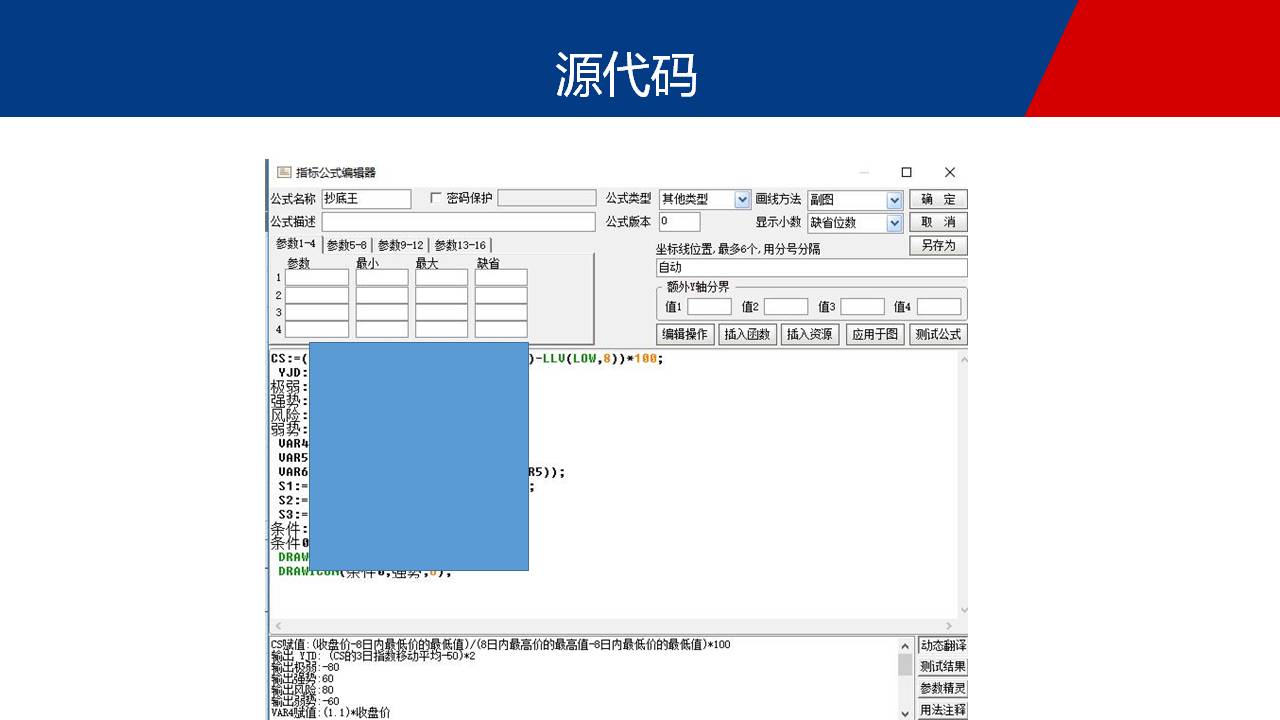Select the 用法注释 side button
The width and height of the screenshot is (1280, 720).
pos(943,710)
